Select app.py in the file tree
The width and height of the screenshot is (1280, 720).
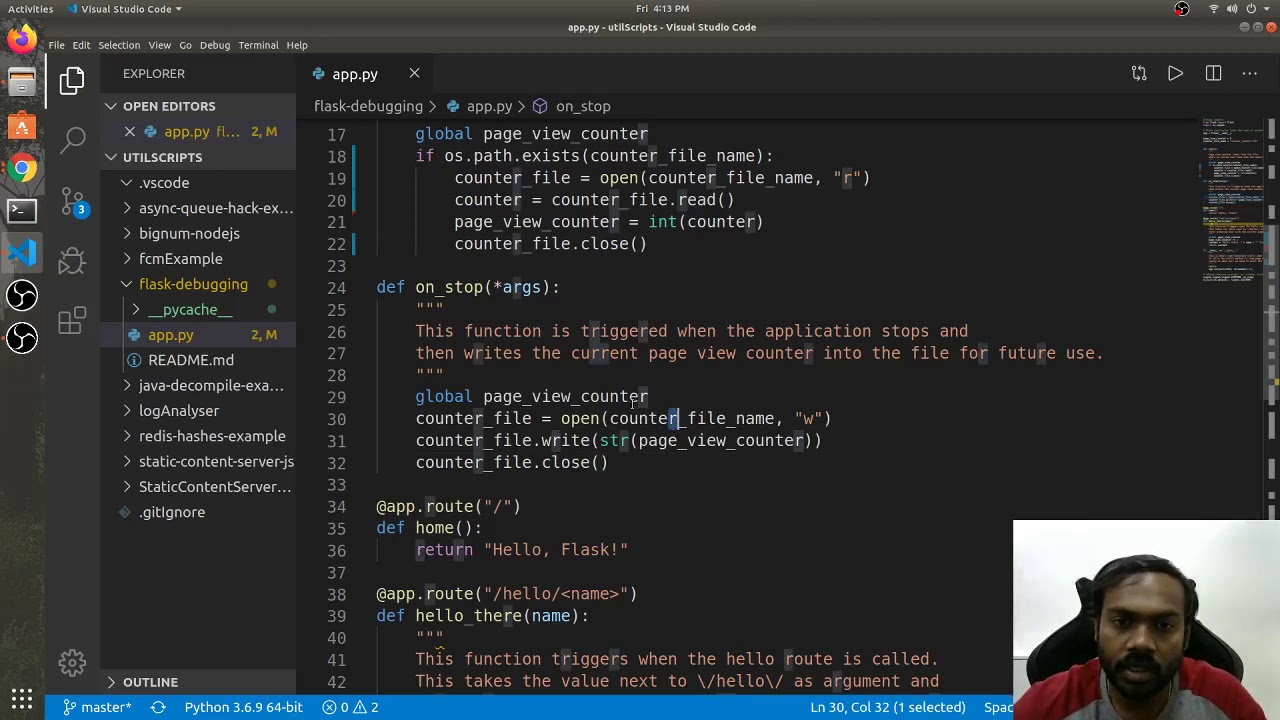198,335
